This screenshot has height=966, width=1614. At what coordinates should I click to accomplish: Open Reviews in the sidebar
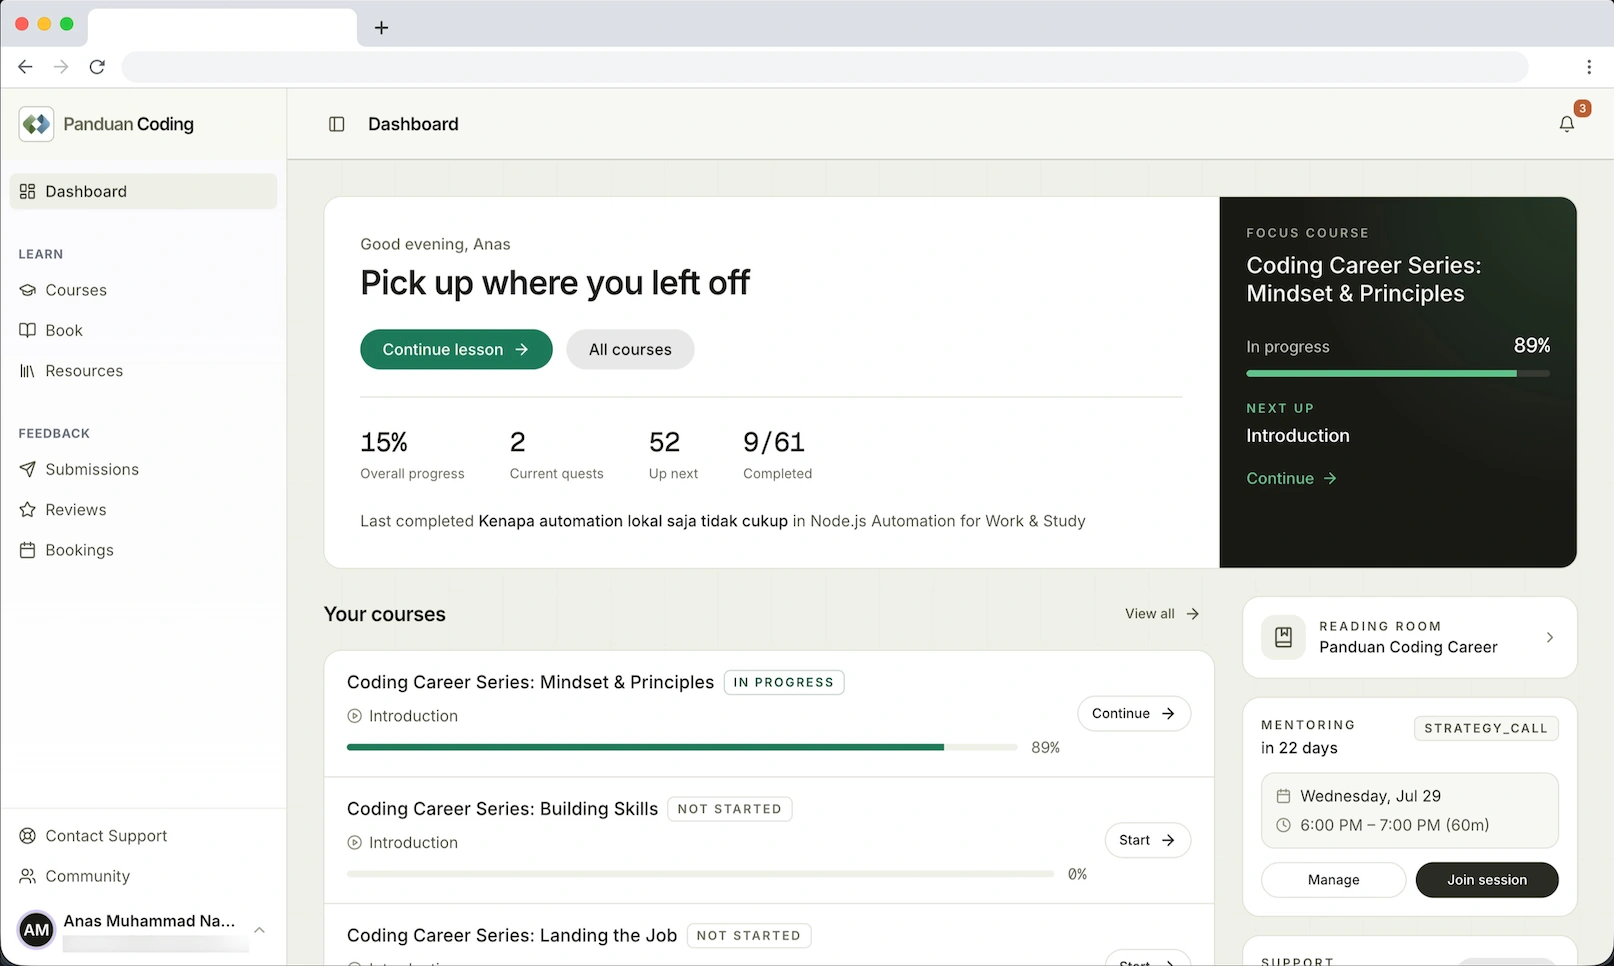143,510
